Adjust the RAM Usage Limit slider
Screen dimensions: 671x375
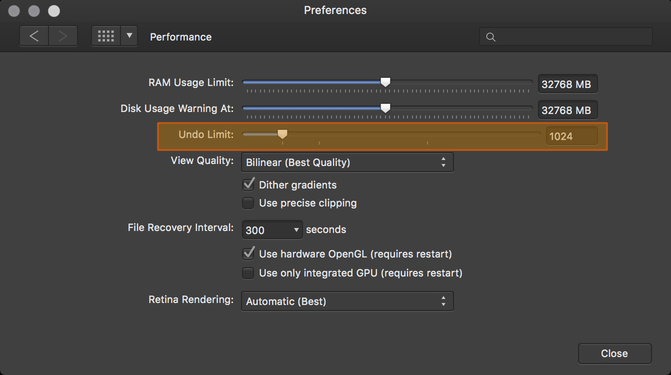pyautogui.click(x=386, y=82)
